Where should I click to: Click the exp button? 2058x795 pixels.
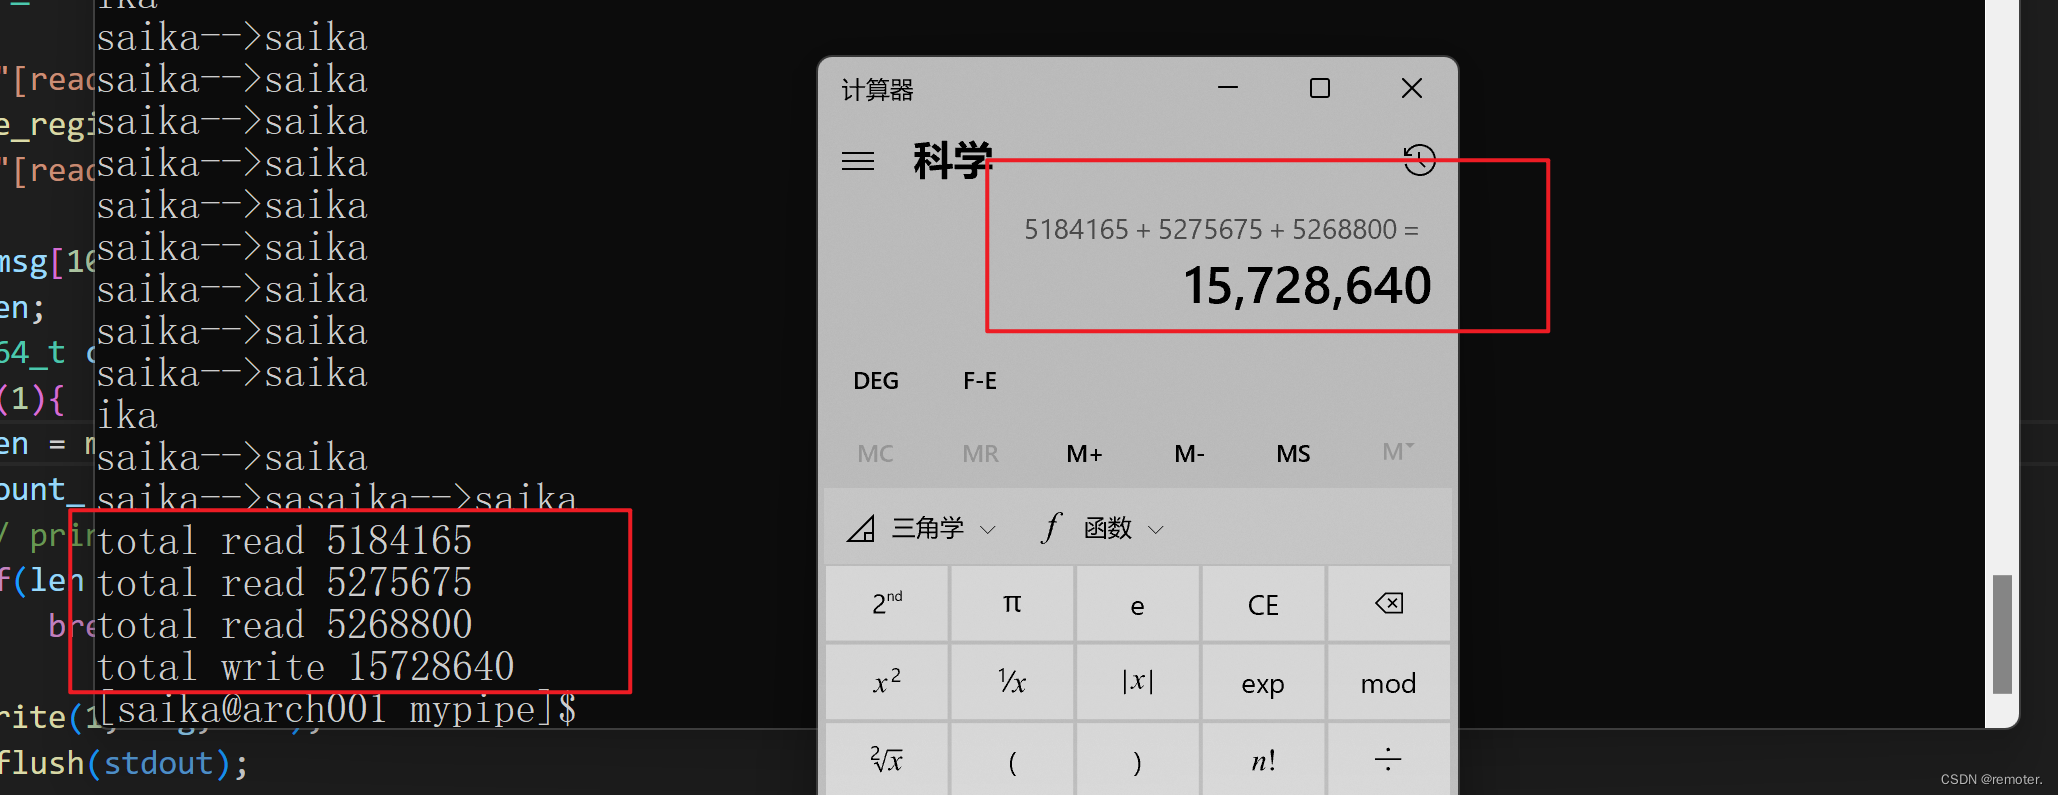pos(1263,682)
